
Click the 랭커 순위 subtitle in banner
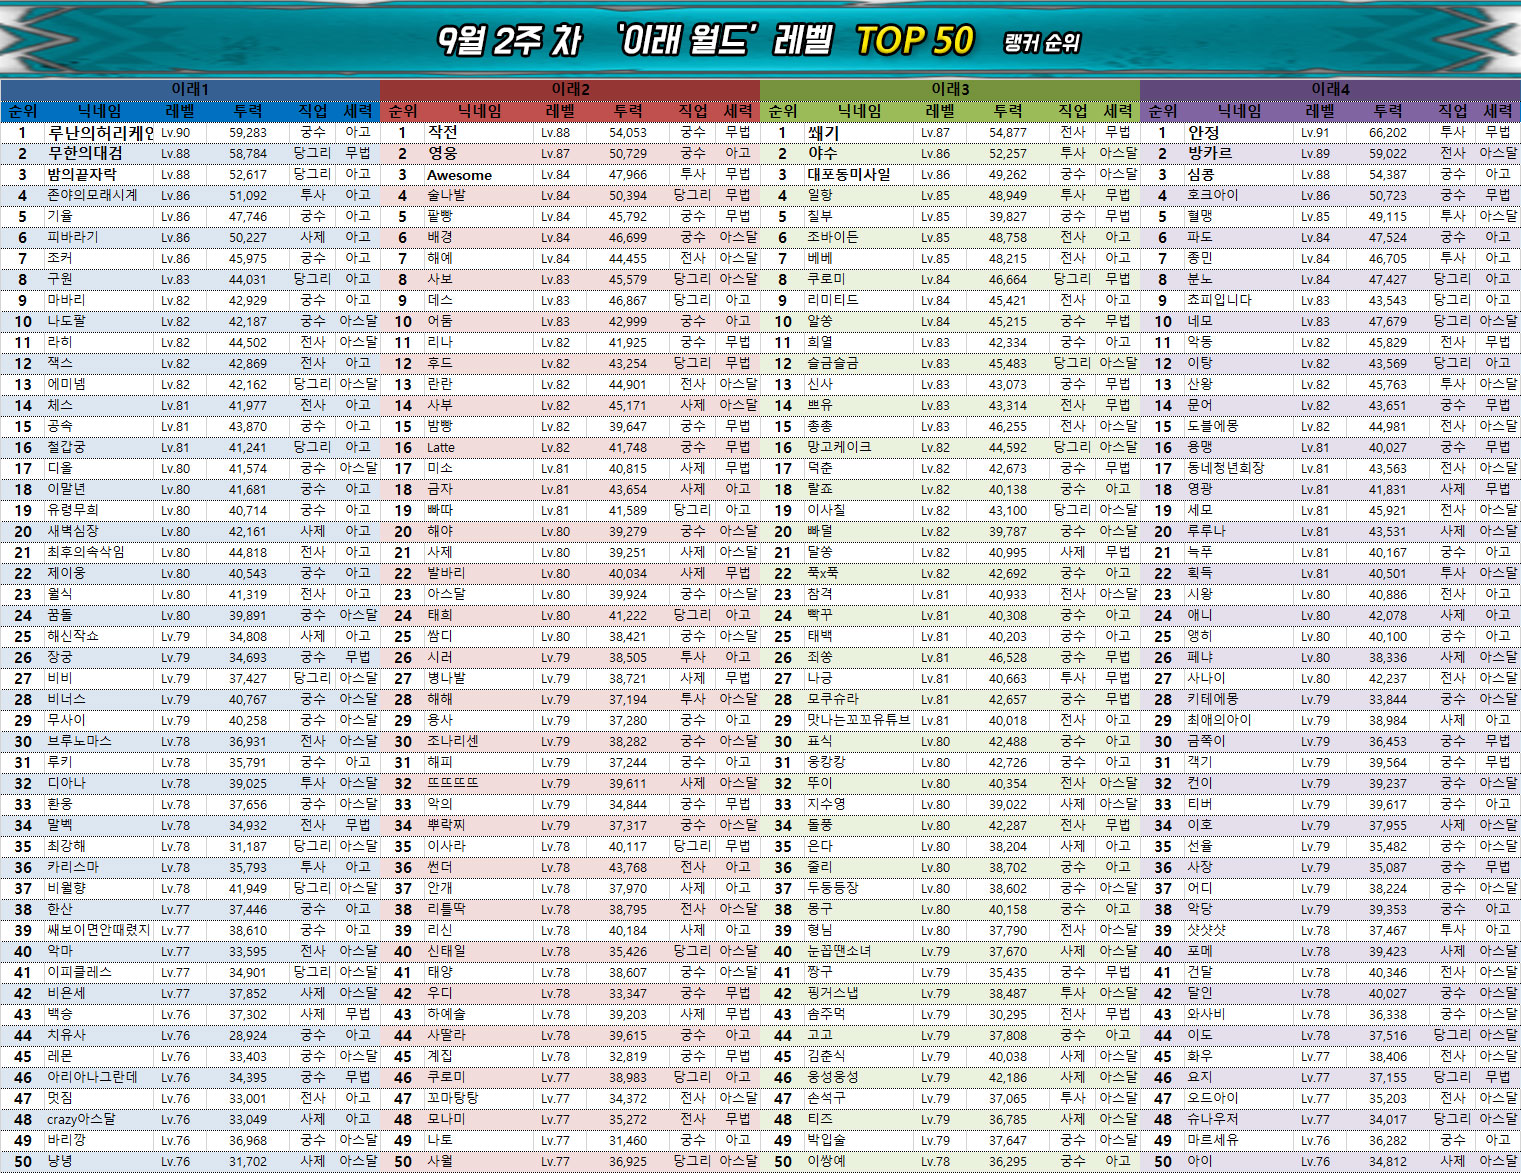(x=1042, y=43)
